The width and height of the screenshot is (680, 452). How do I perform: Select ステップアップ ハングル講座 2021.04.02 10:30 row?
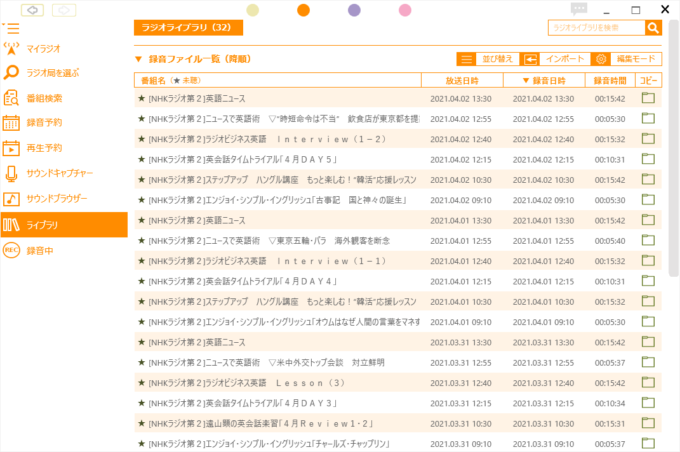point(398,180)
